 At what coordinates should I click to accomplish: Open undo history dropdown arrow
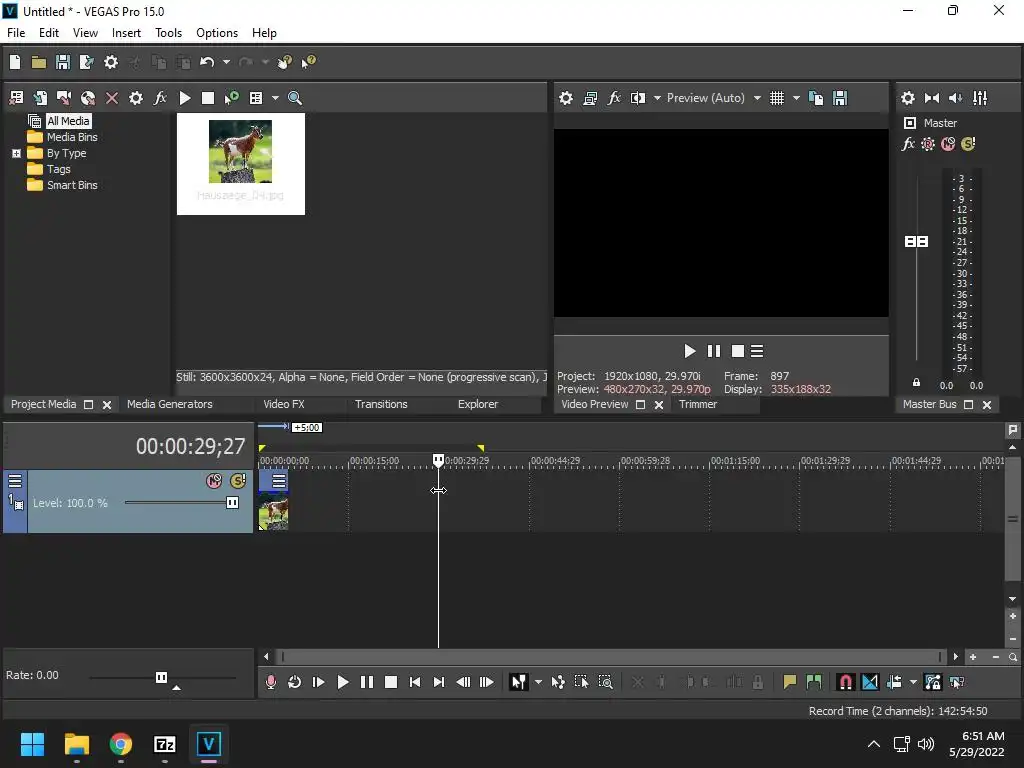[x=226, y=62]
